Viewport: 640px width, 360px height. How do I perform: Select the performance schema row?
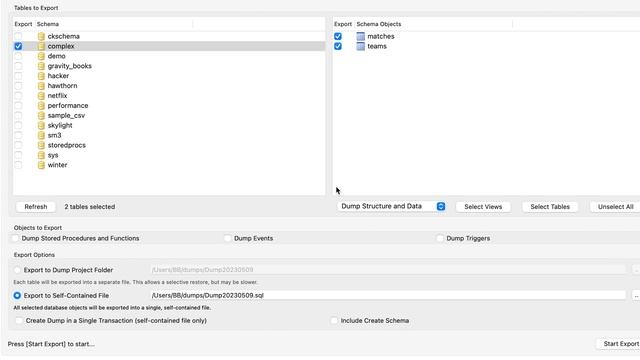click(169, 105)
